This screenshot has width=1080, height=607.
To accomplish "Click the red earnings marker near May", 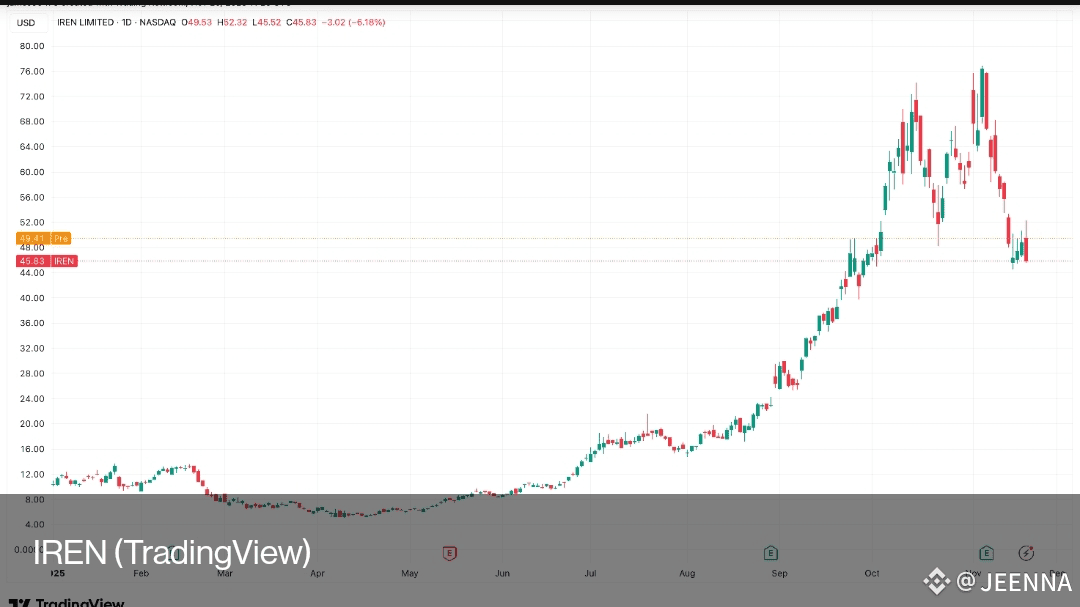I will (450, 553).
